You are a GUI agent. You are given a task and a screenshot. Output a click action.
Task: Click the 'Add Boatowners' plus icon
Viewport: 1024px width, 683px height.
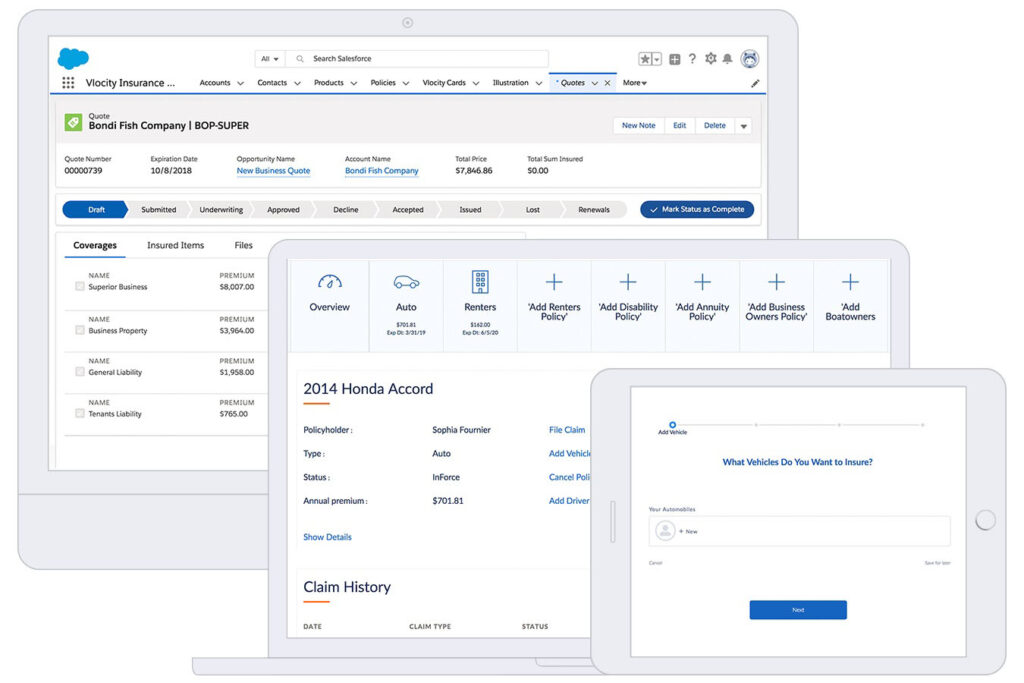point(850,279)
